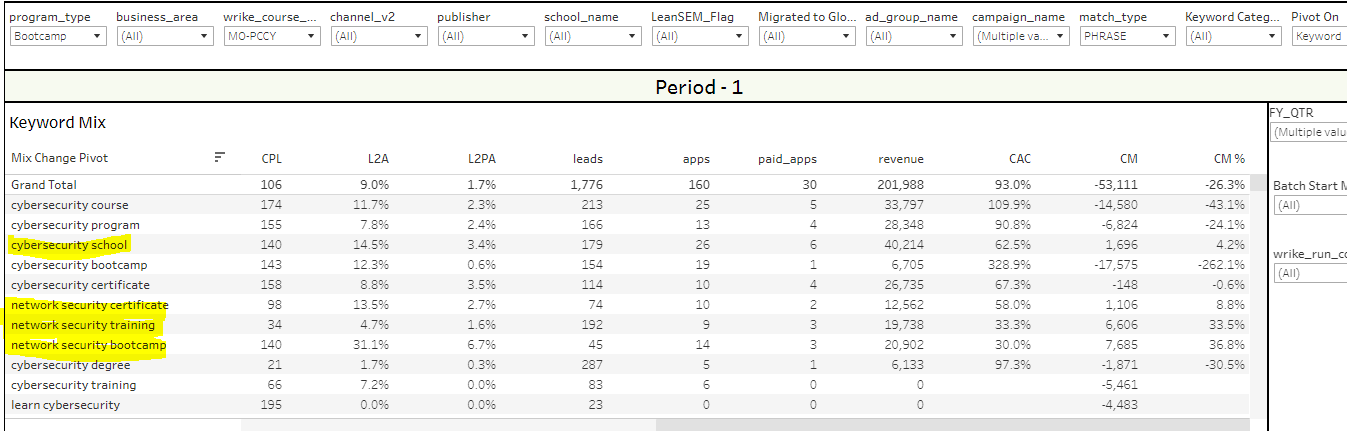Click the sort icon beside Mix Change Pivot

[x=220, y=157]
